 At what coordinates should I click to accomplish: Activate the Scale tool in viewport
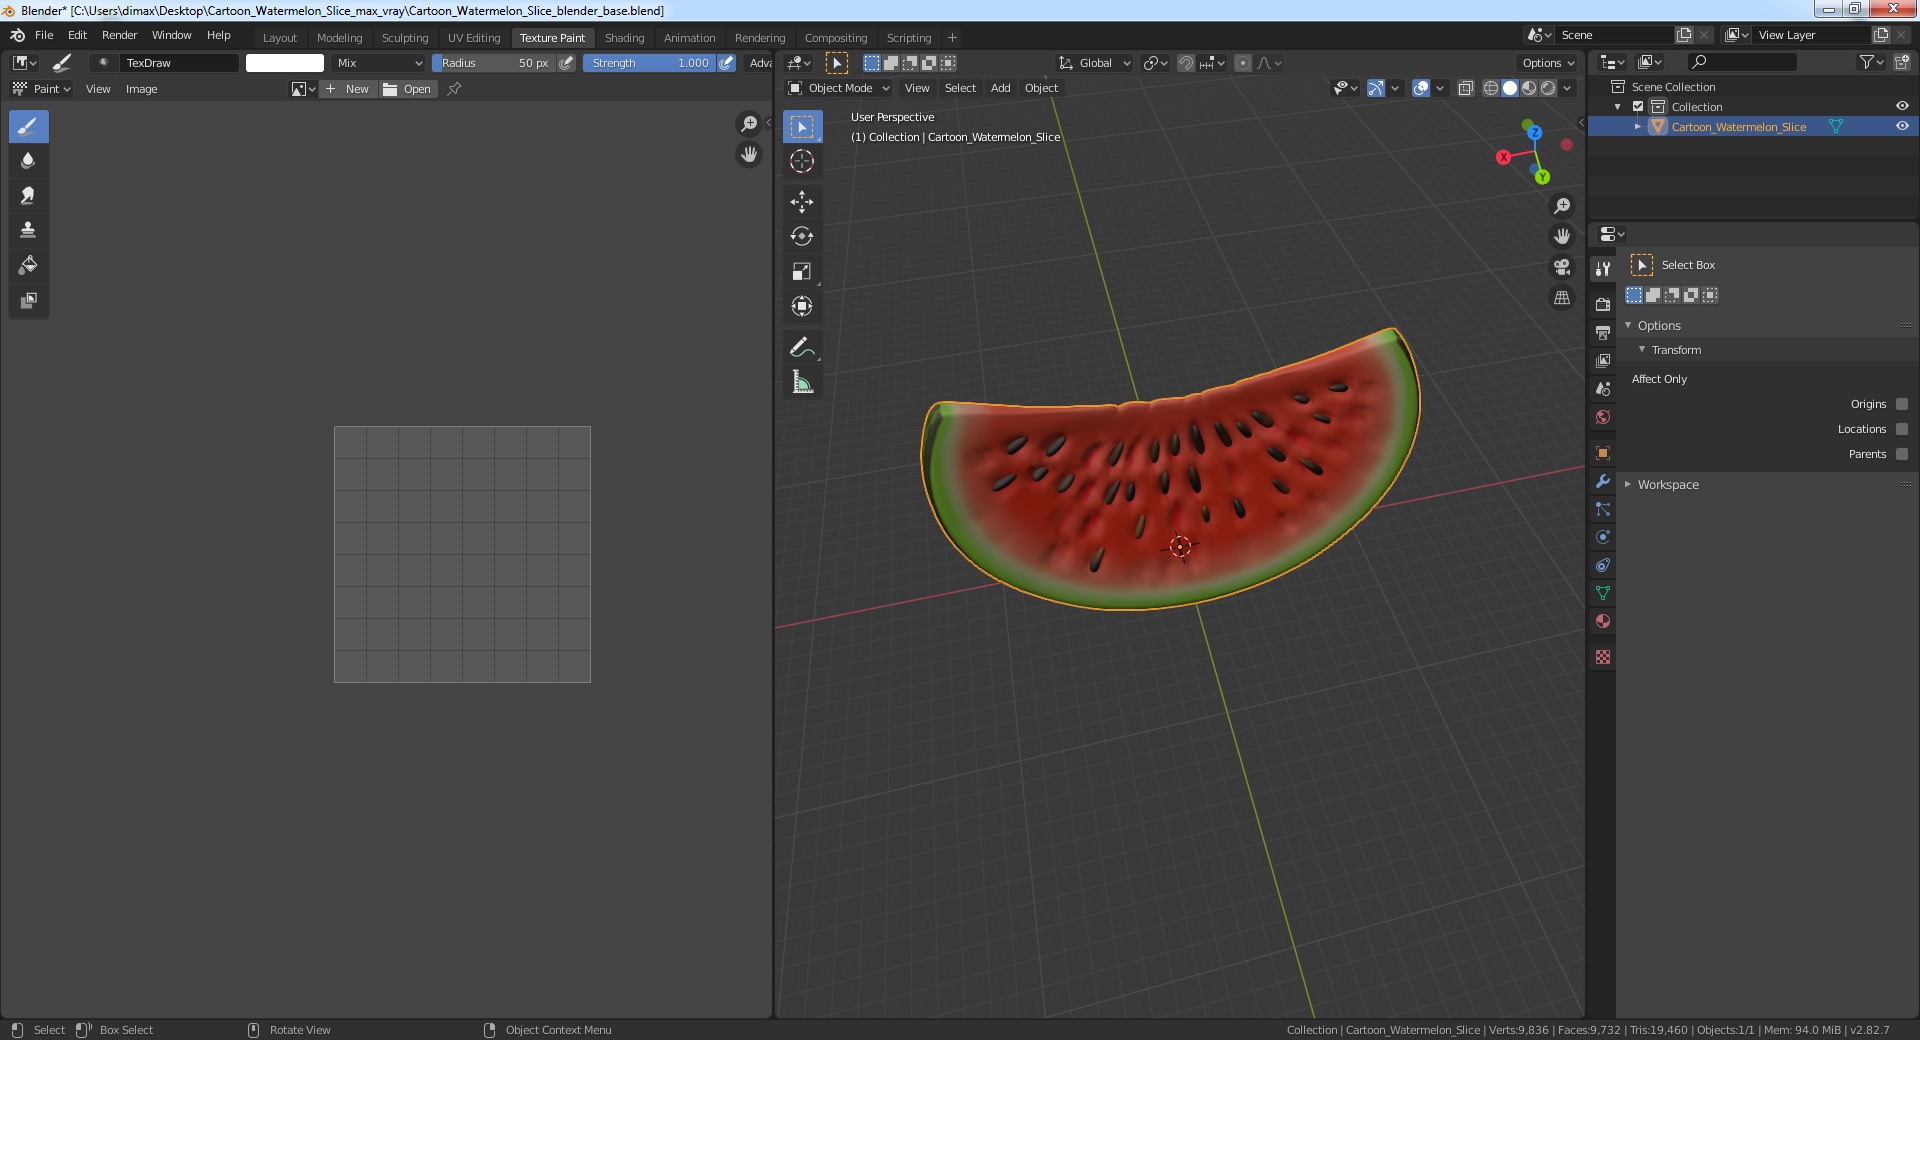[x=802, y=272]
